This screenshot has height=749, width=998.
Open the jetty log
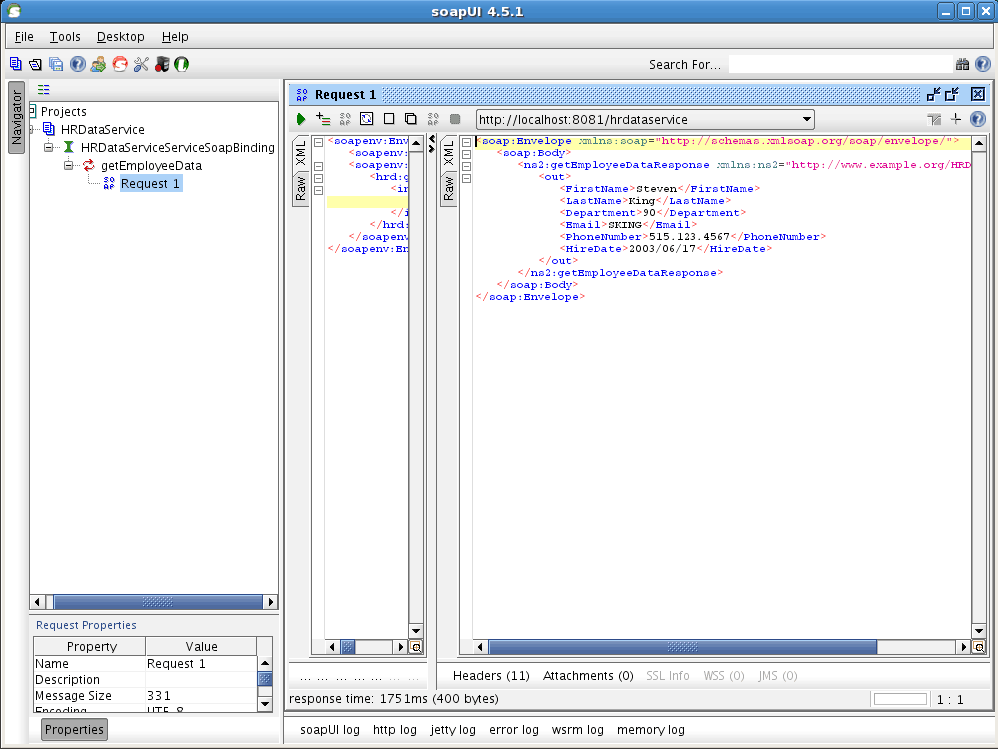453,730
